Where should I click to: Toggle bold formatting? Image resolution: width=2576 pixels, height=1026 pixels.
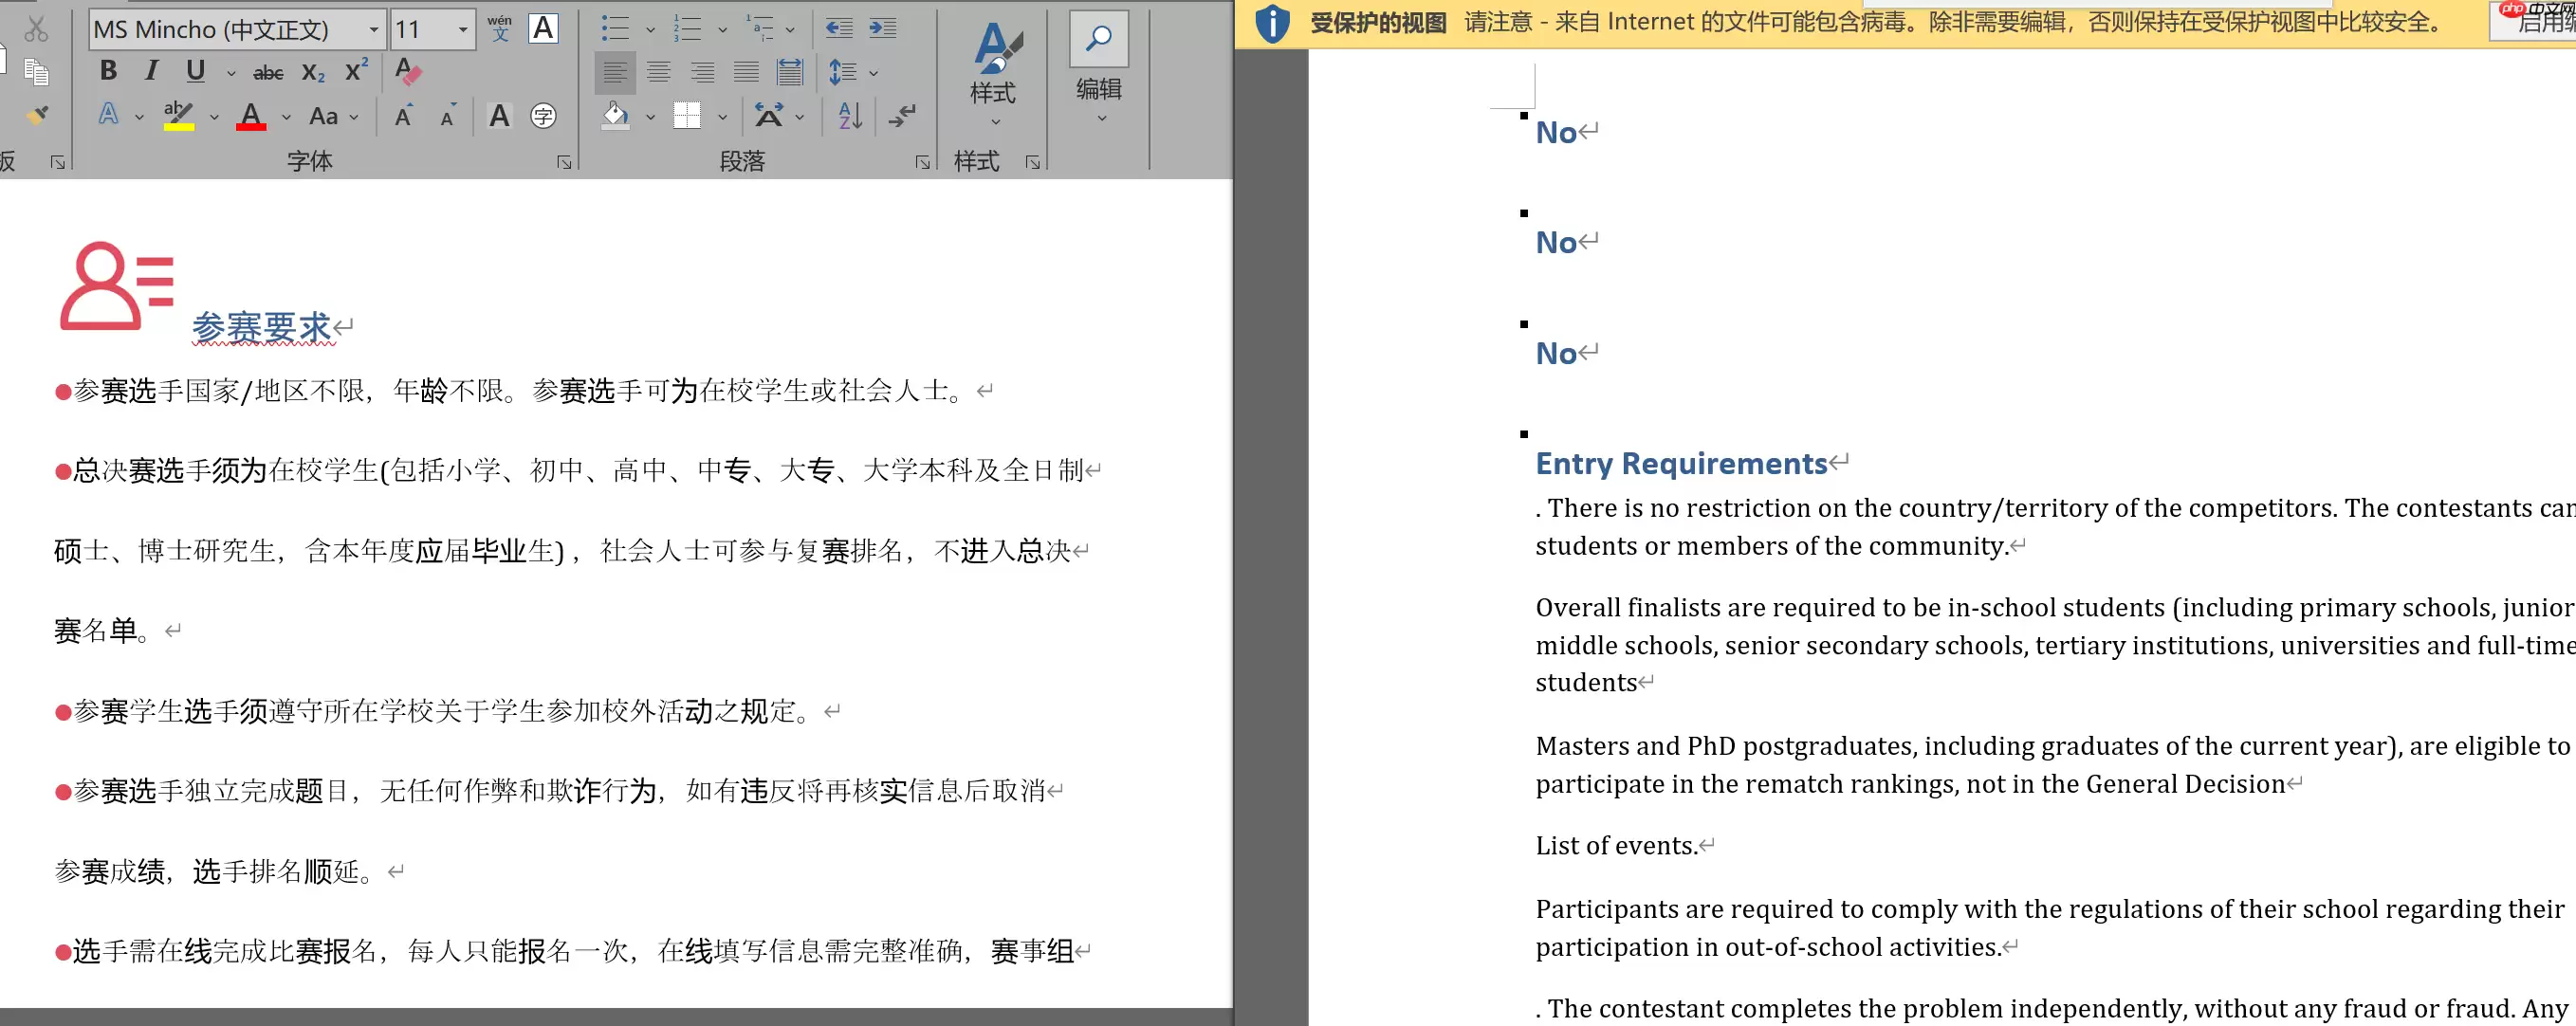[x=108, y=71]
